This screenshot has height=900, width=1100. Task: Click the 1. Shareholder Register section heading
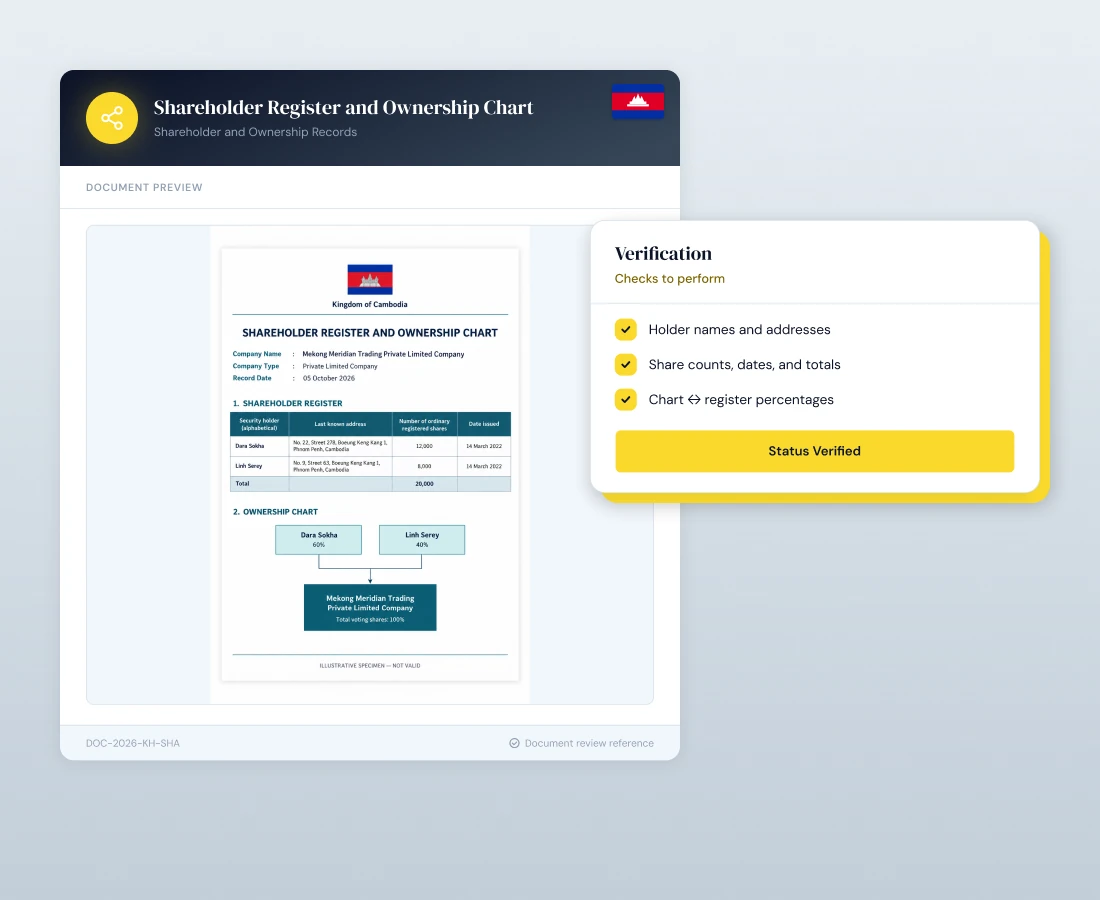point(288,403)
